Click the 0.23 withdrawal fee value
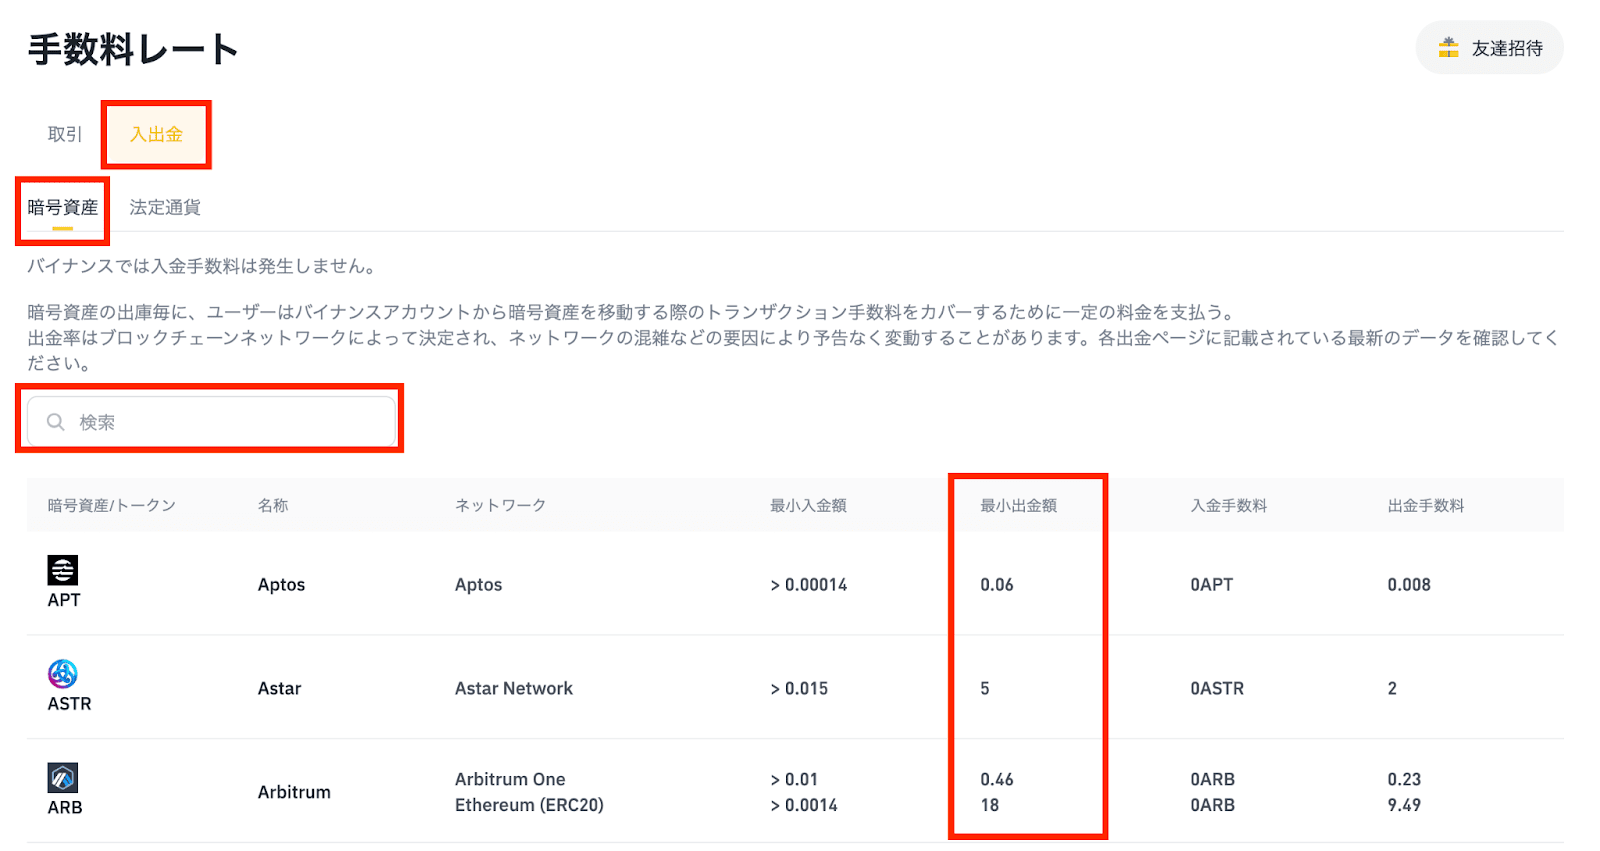Screen dimensions: 1600x851 tap(1404, 779)
